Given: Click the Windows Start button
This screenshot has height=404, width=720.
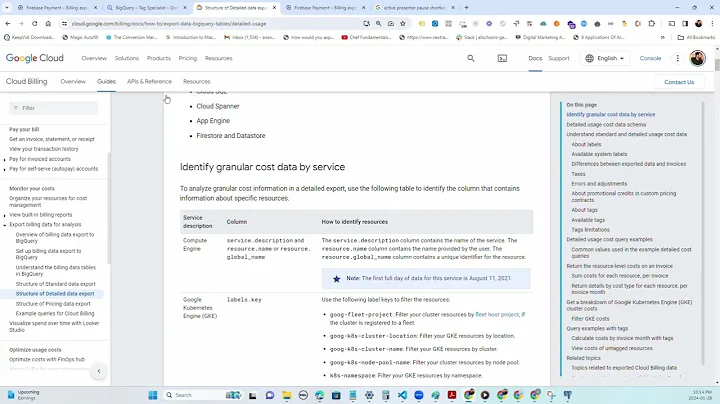Looking at the screenshot, I should tap(153, 395).
